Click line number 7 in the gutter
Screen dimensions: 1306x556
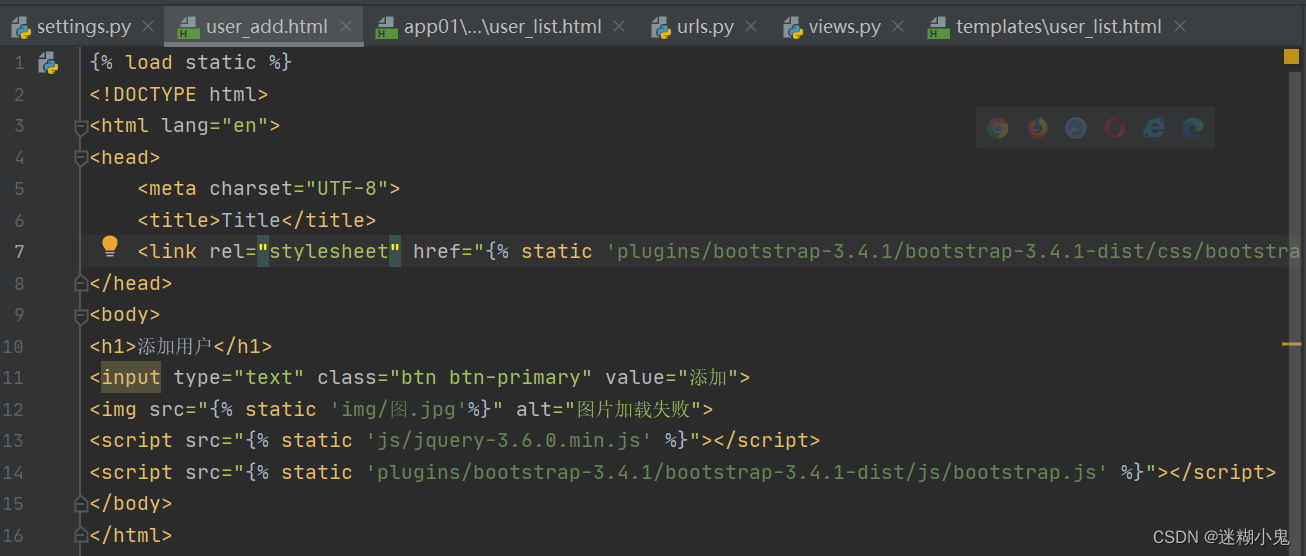(19, 251)
